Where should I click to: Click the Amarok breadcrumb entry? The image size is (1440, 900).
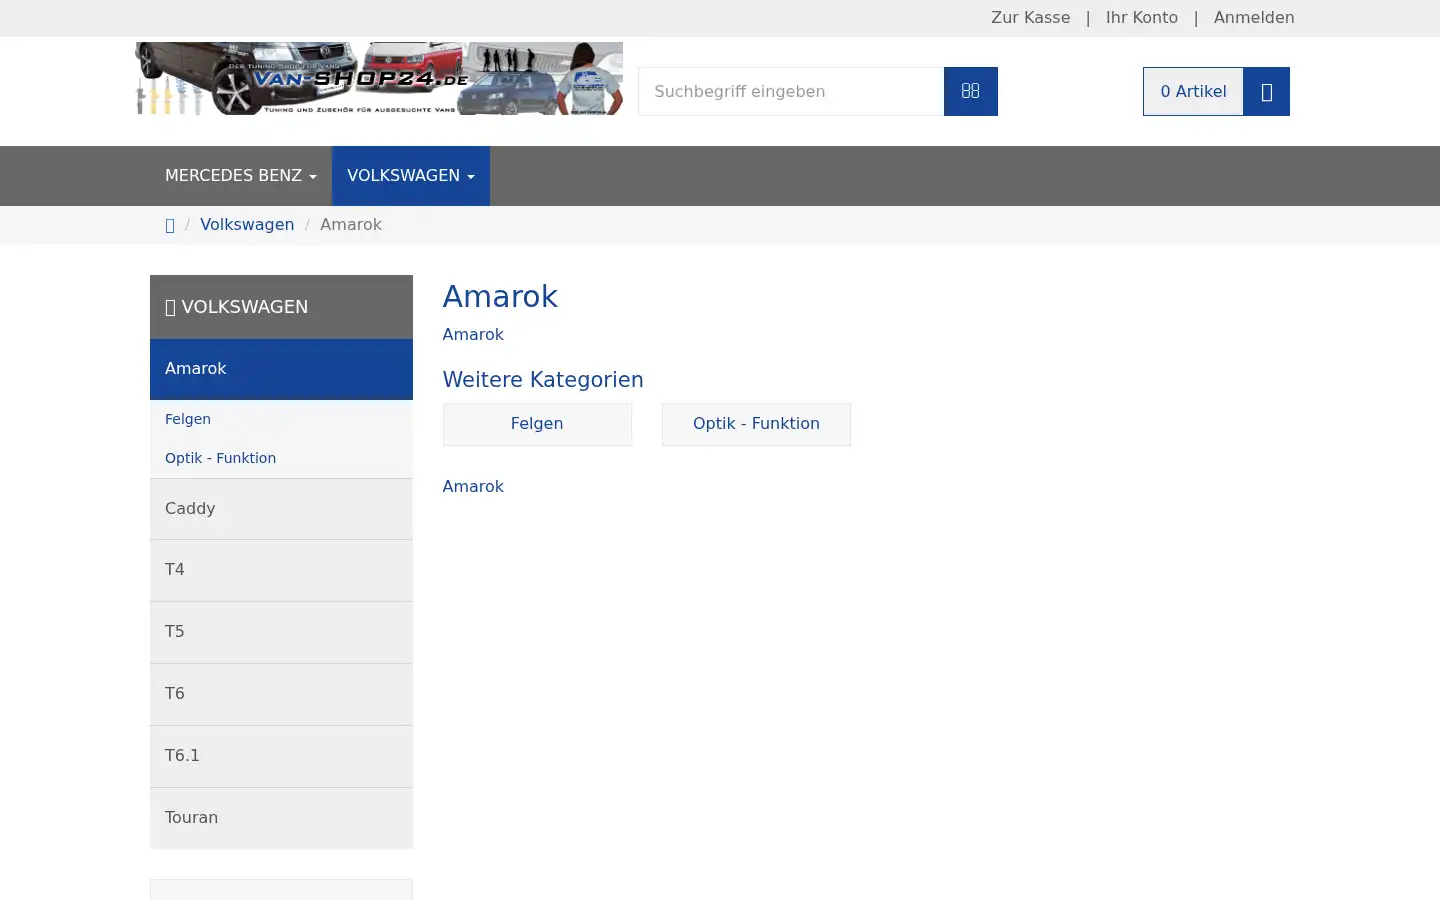[351, 224]
